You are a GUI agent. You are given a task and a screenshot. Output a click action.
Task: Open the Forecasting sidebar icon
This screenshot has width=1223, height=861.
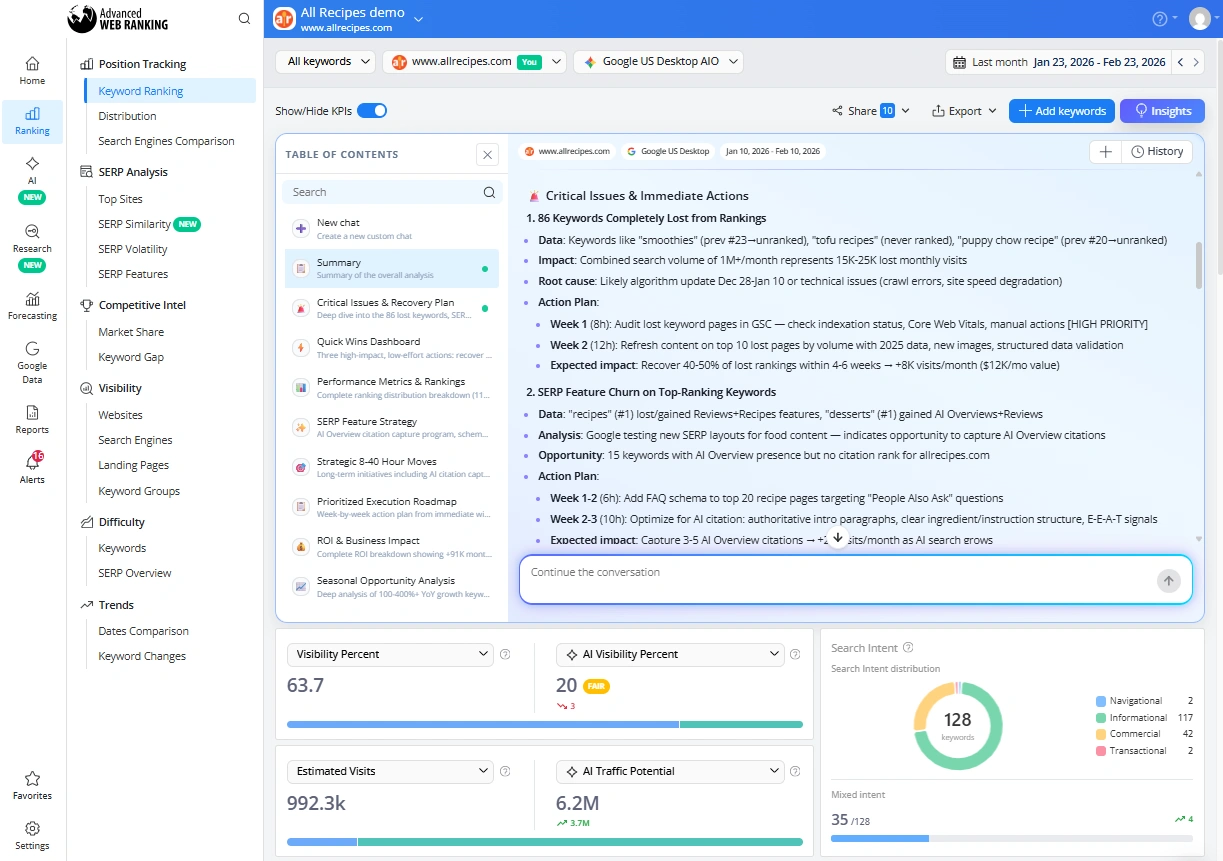pyautogui.click(x=32, y=305)
